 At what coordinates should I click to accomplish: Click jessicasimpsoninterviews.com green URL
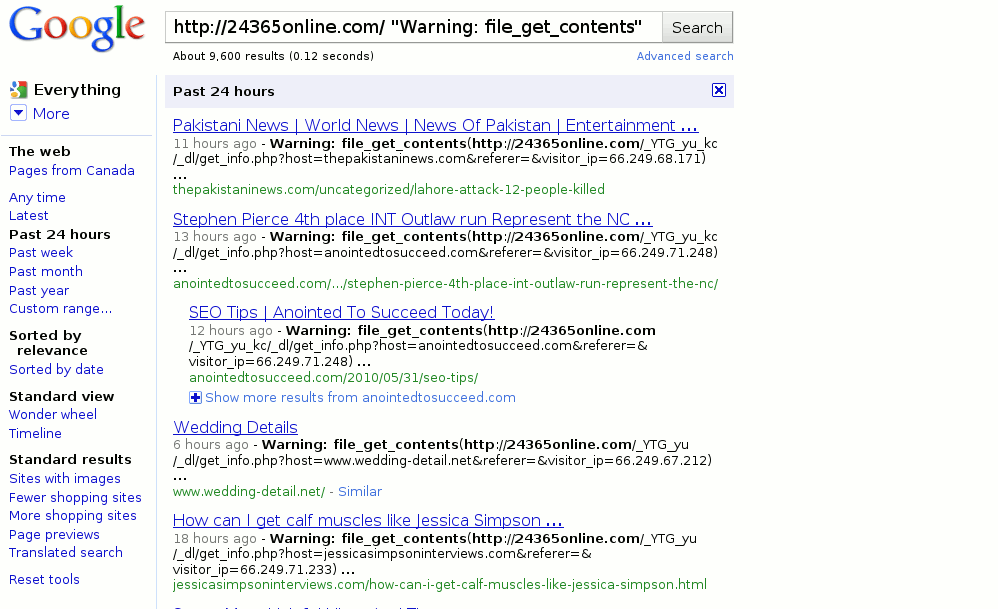[440, 584]
